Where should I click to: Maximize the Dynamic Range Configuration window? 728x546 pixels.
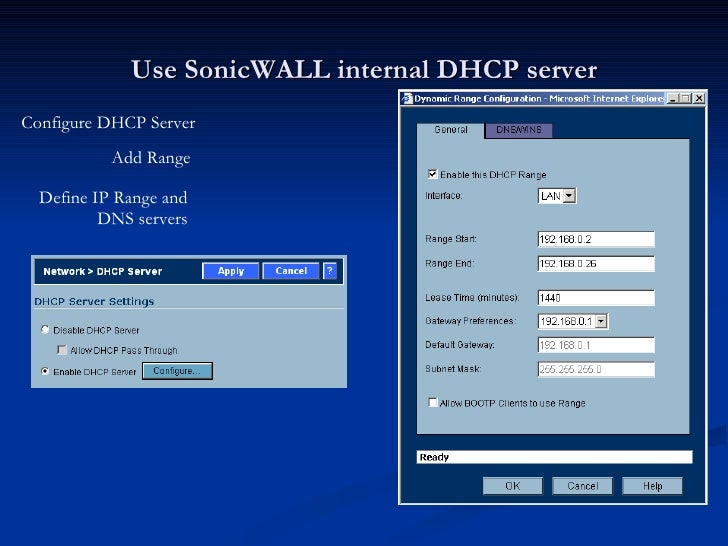685,98
